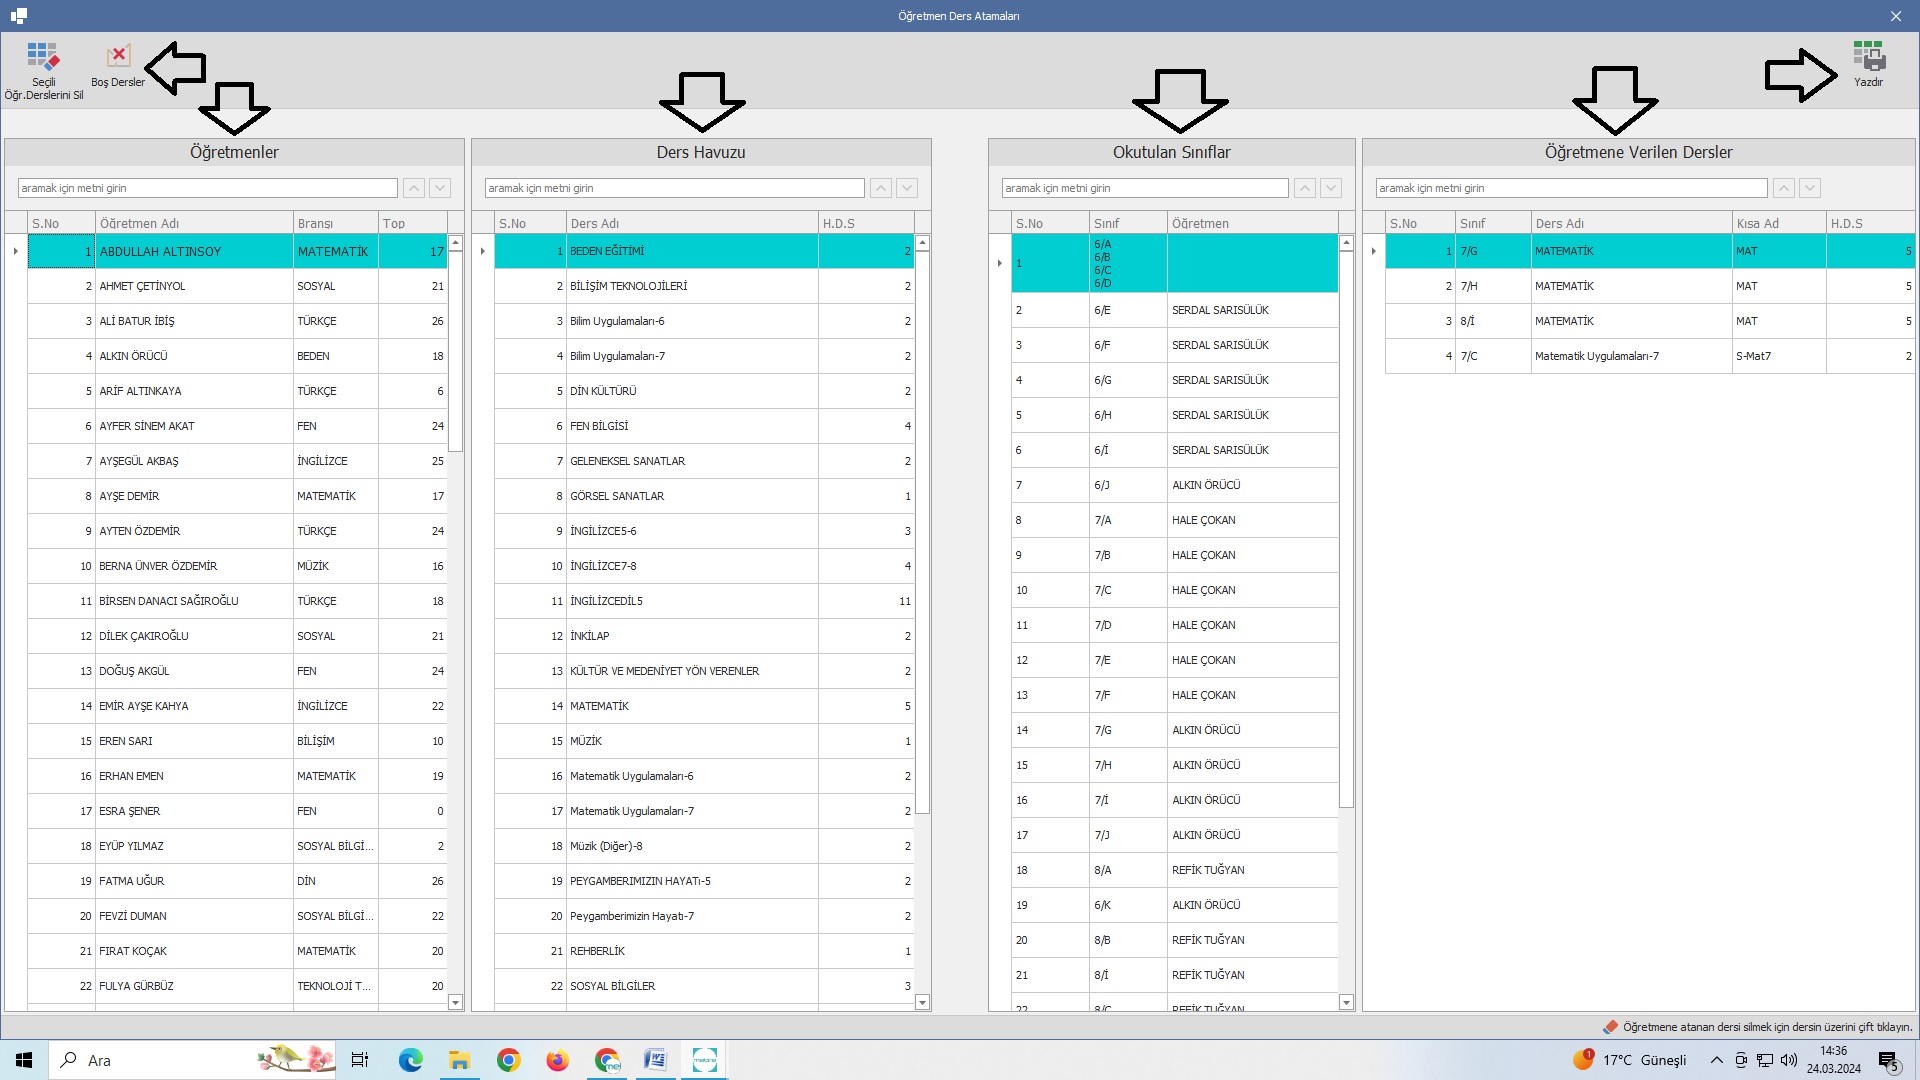The height and width of the screenshot is (1080, 1920).
Task: Click the Yazdır printer icon
Action: (1868, 56)
